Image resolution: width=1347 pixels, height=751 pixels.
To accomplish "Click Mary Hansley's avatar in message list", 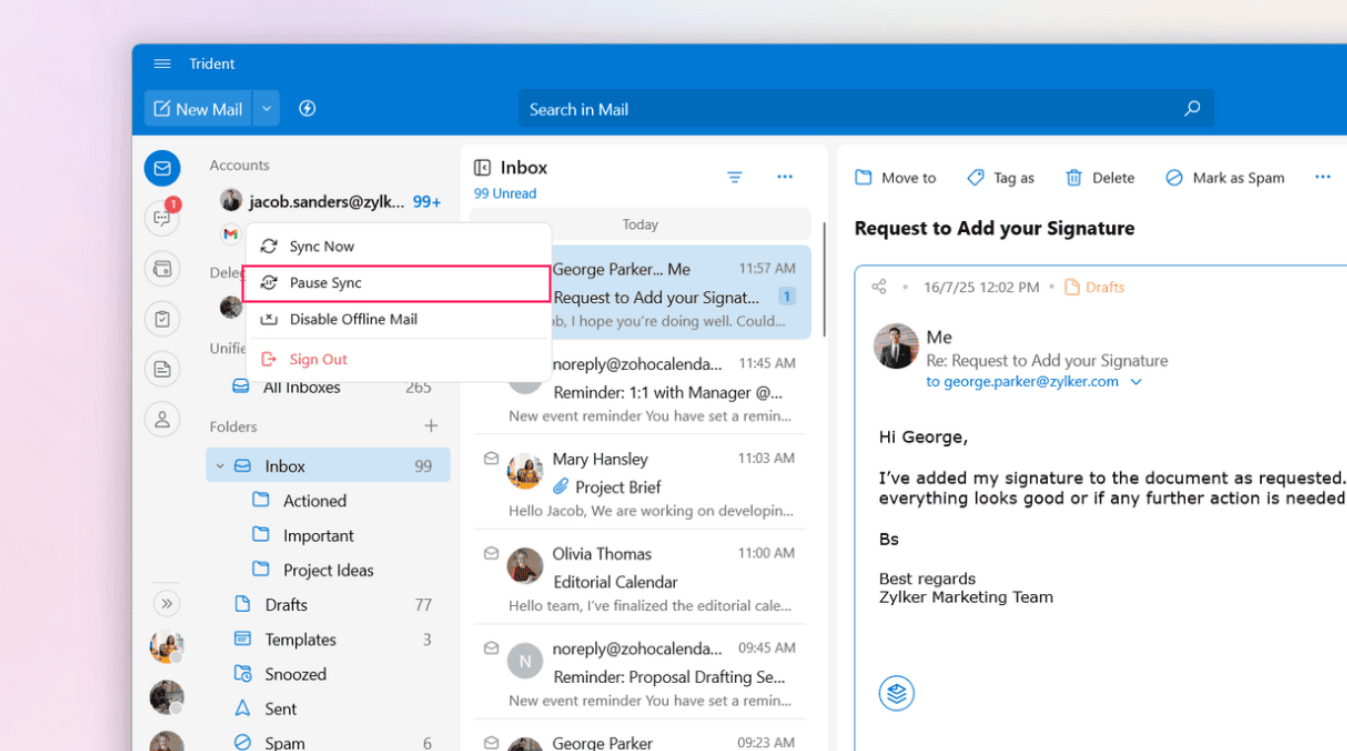I will 525,471.
